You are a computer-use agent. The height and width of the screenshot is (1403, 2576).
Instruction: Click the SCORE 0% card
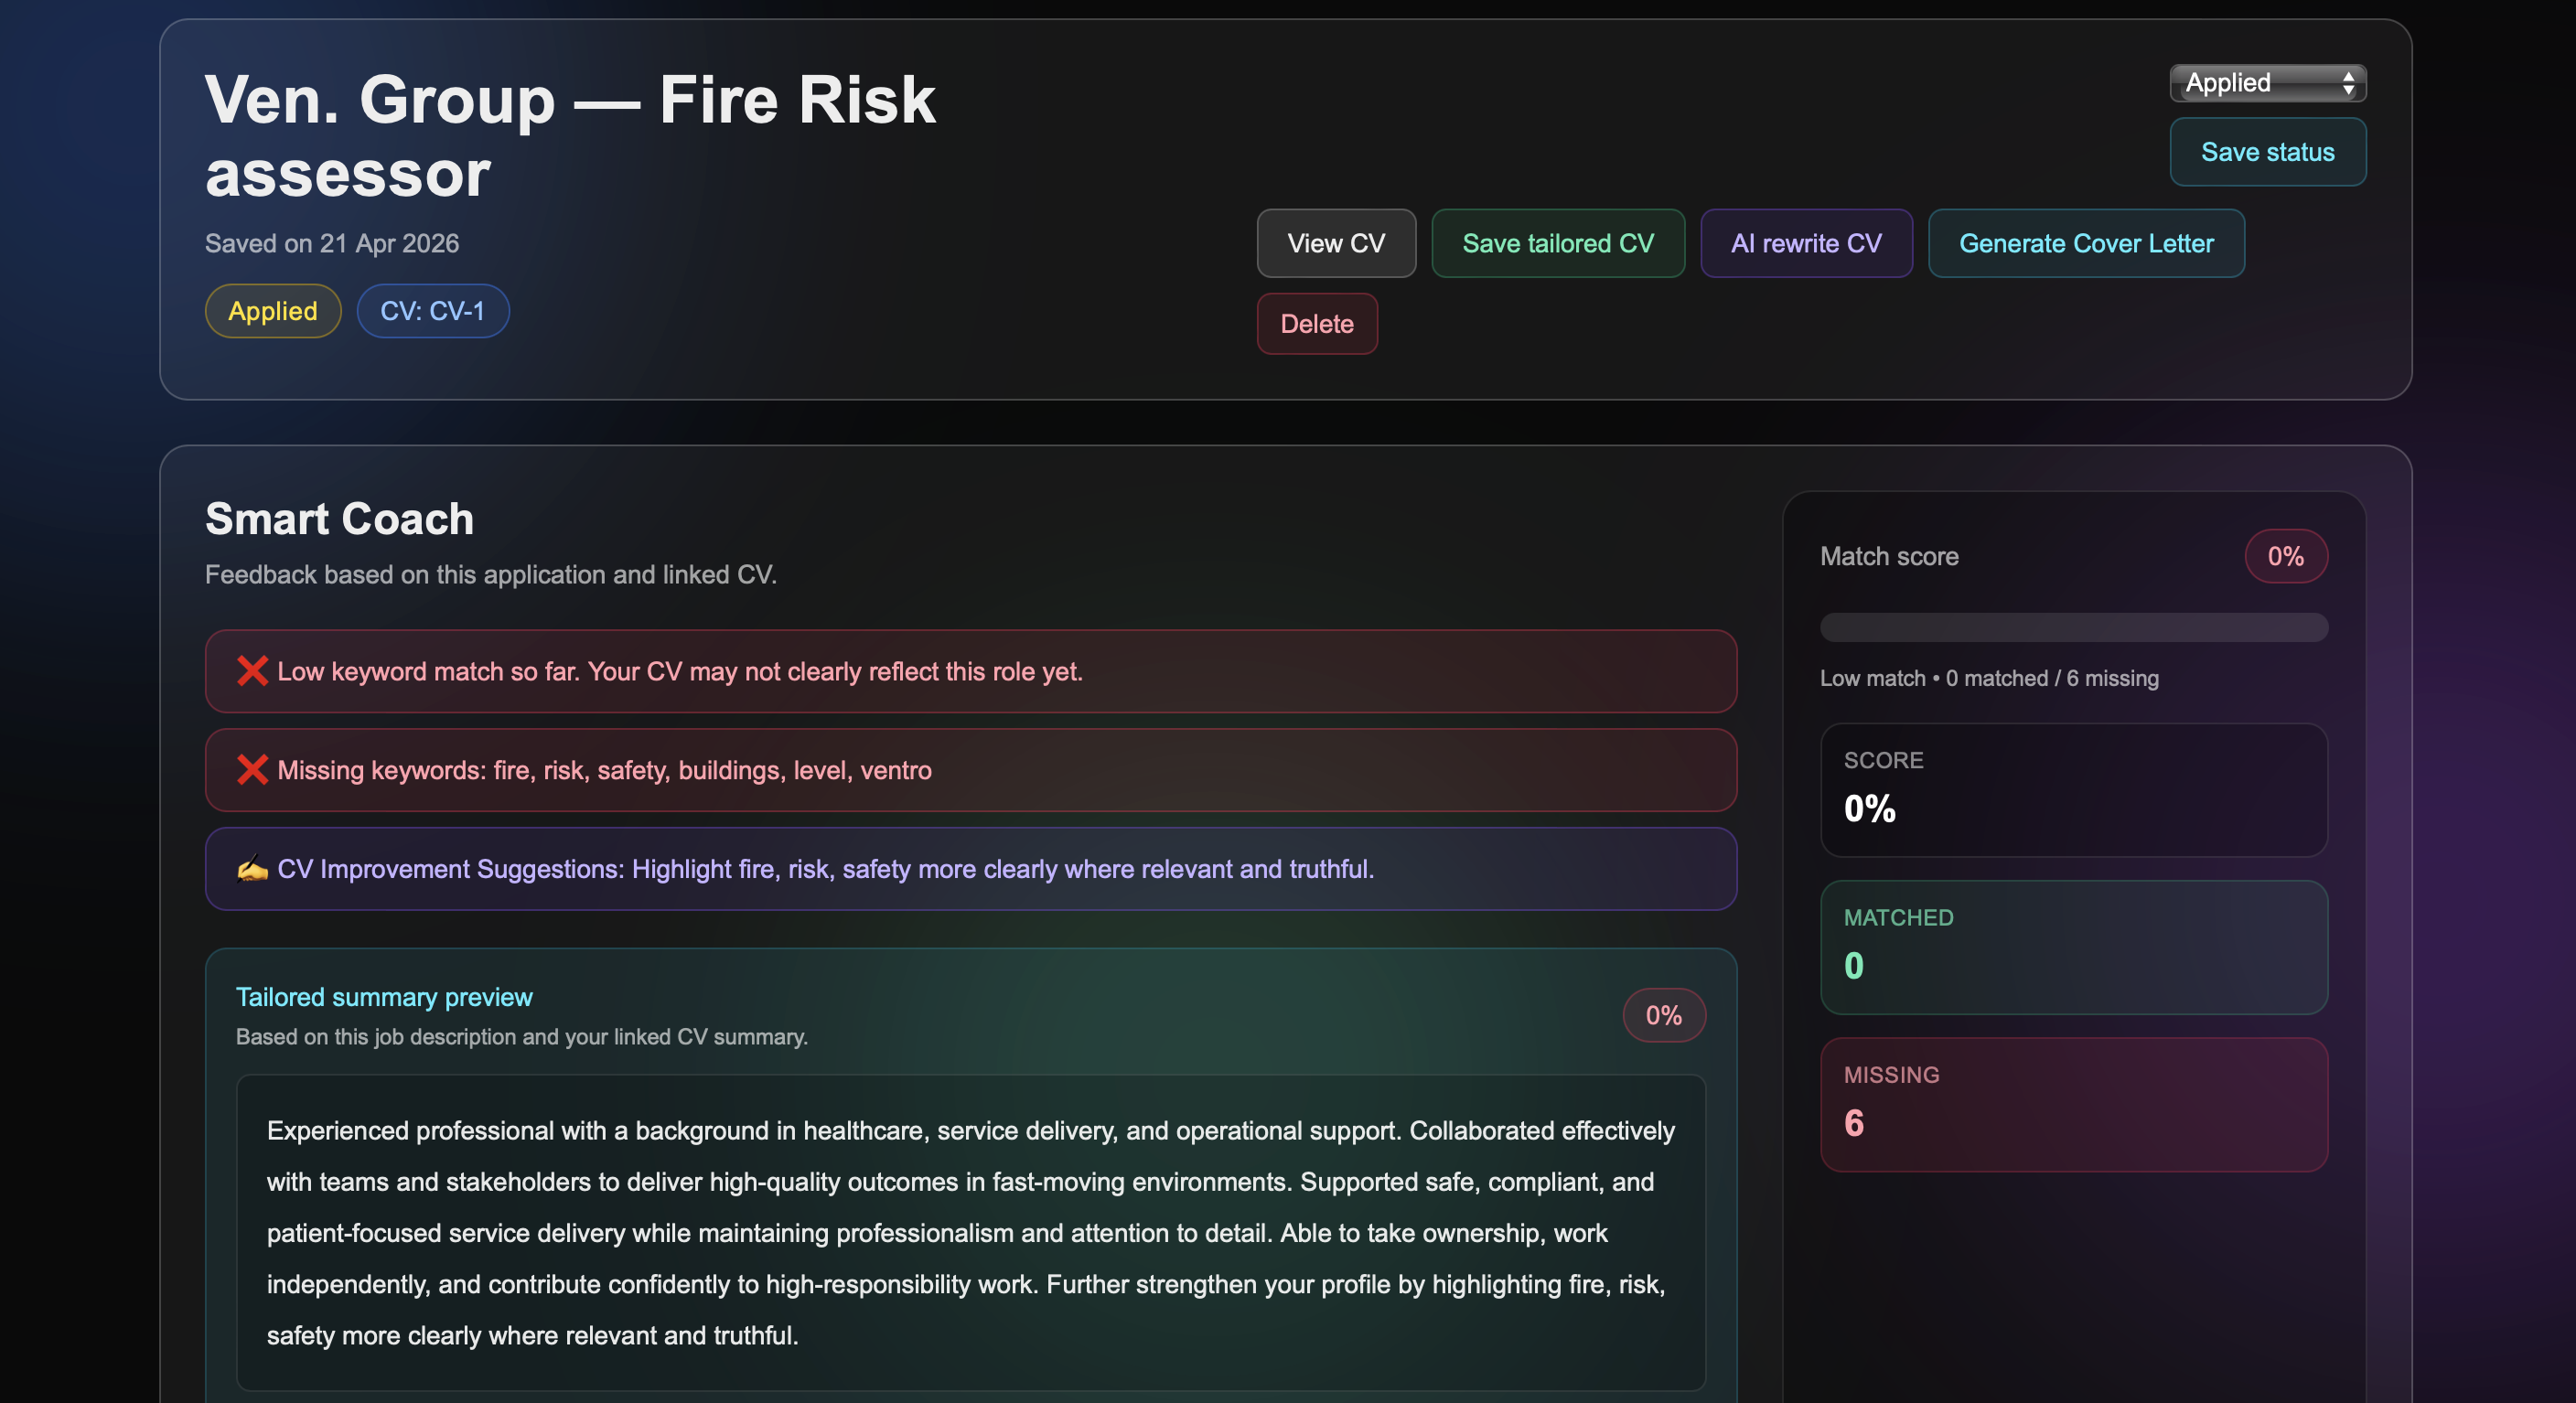(2074, 790)
